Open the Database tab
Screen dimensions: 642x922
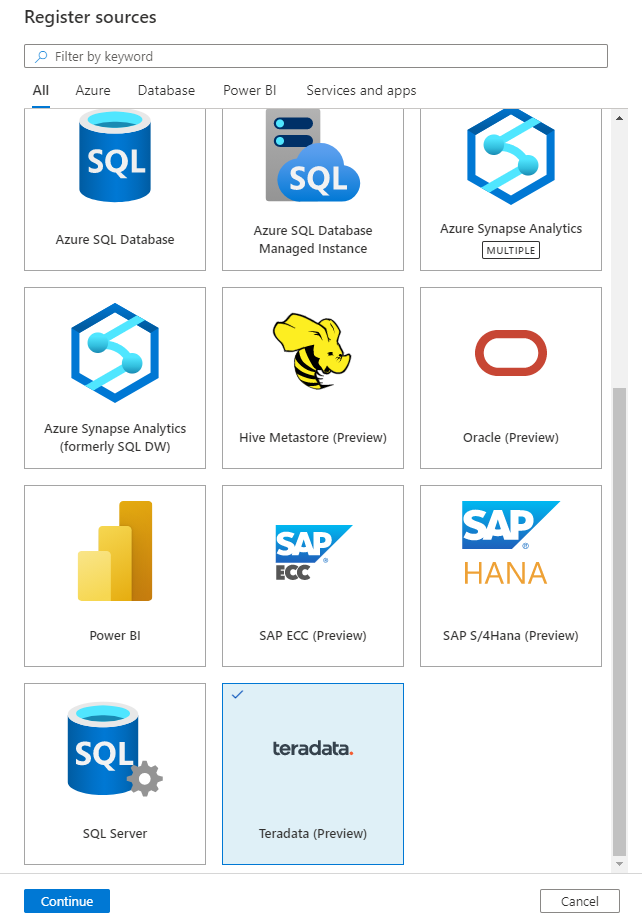pyautogui.click(x=166, y=90)
